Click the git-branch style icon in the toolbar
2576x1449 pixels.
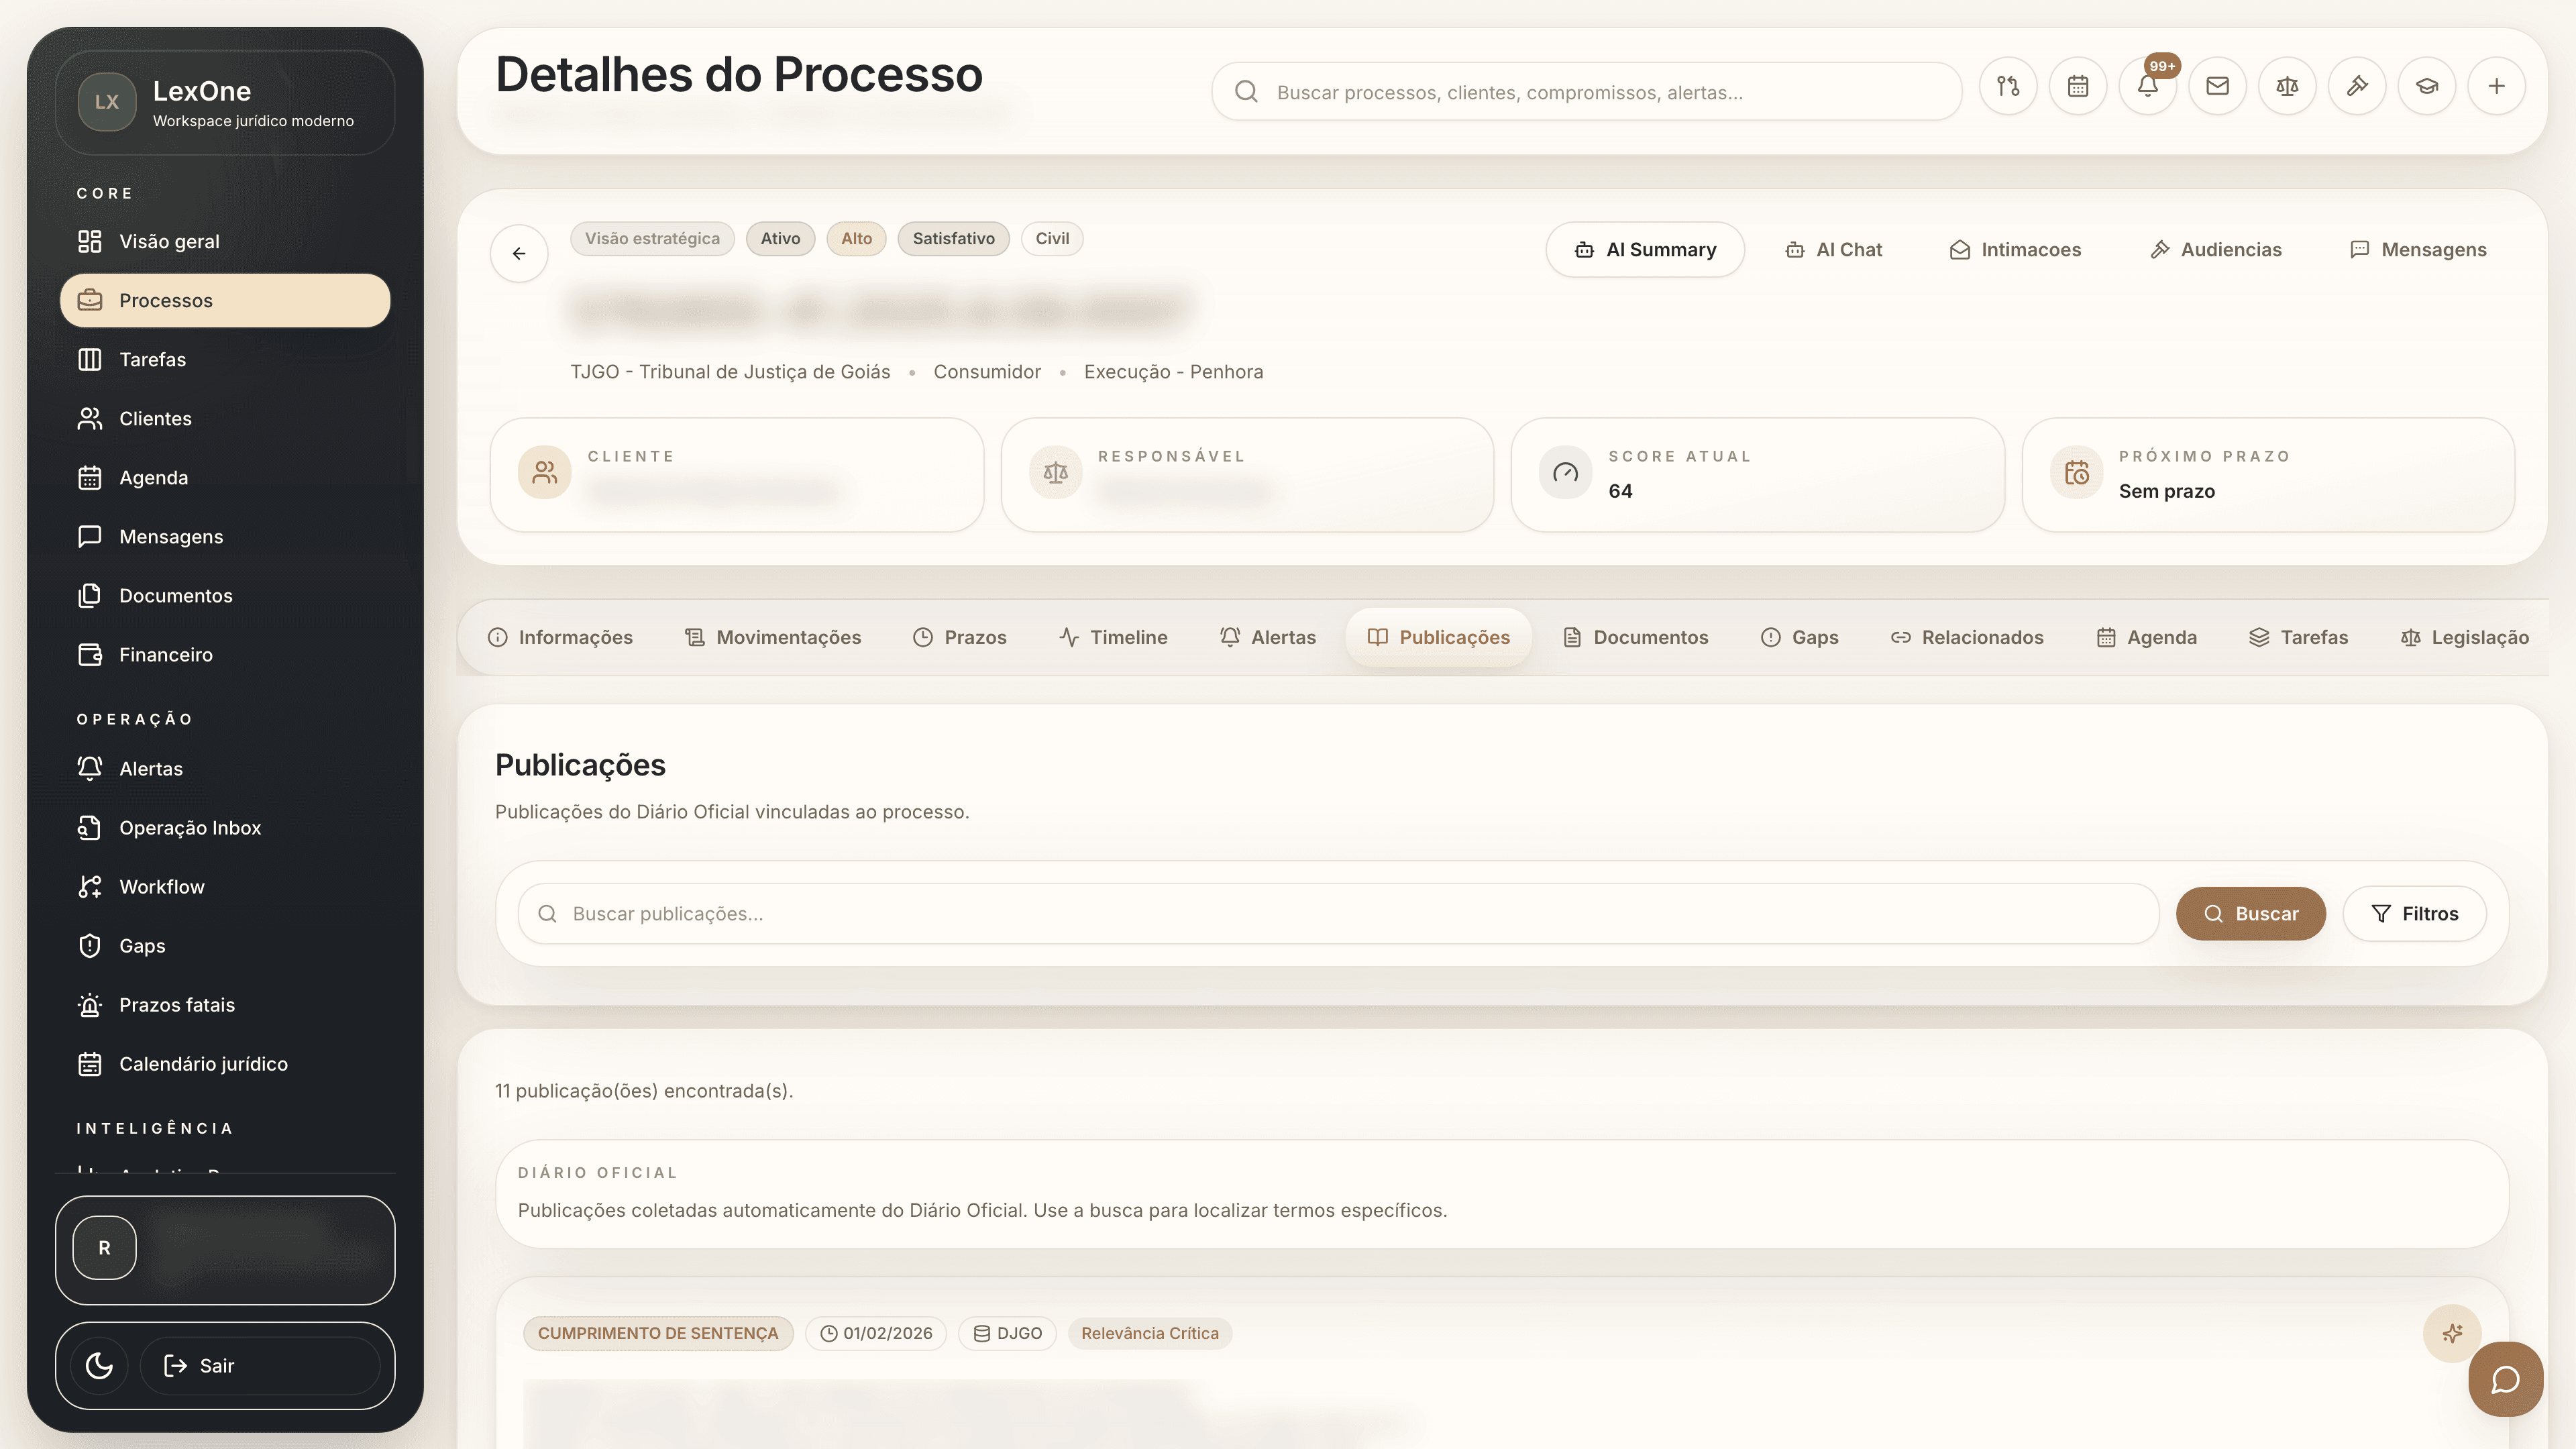(x=2008, y=86)
